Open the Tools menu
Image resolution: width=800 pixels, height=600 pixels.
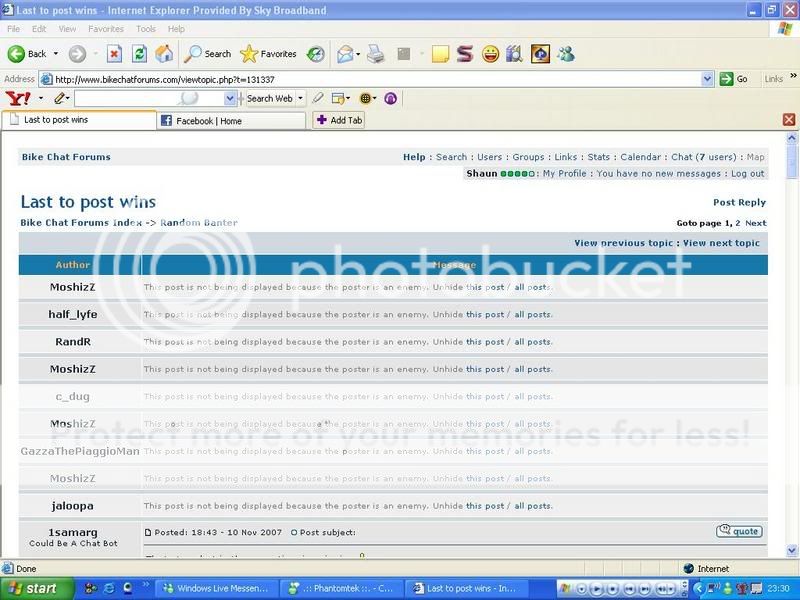146,29
